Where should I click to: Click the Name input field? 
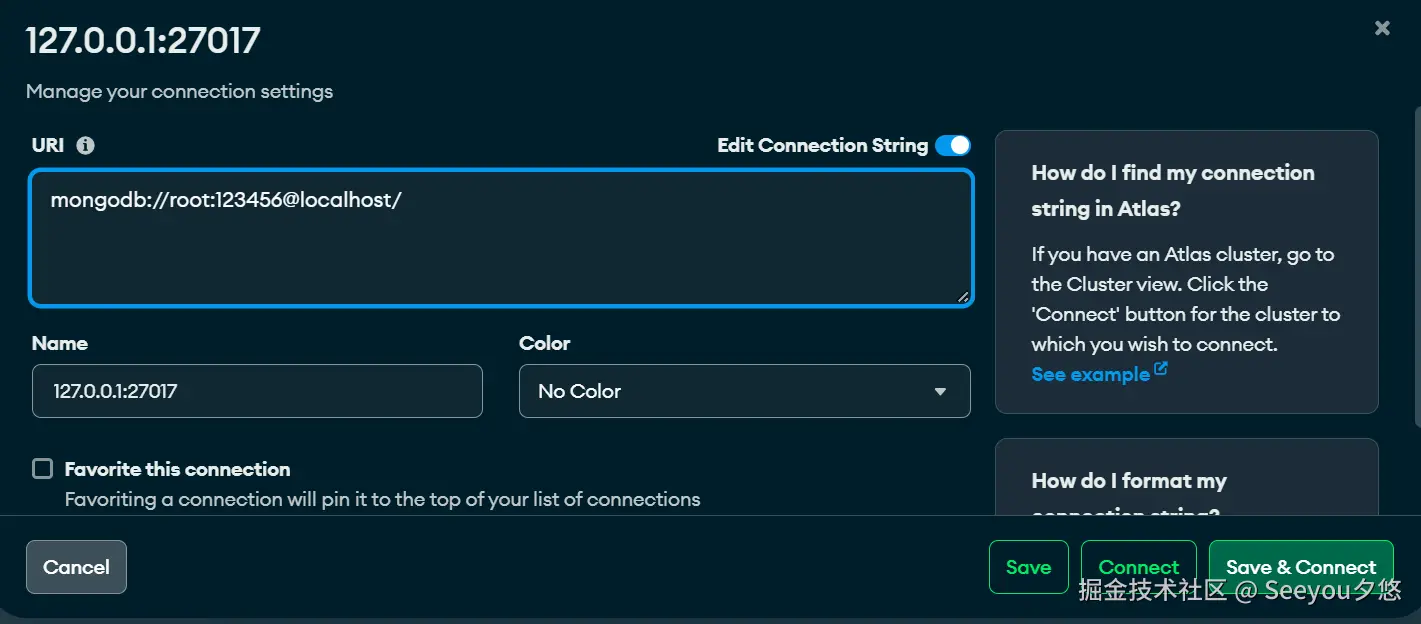pyautogui.click(x=257, y=391)
